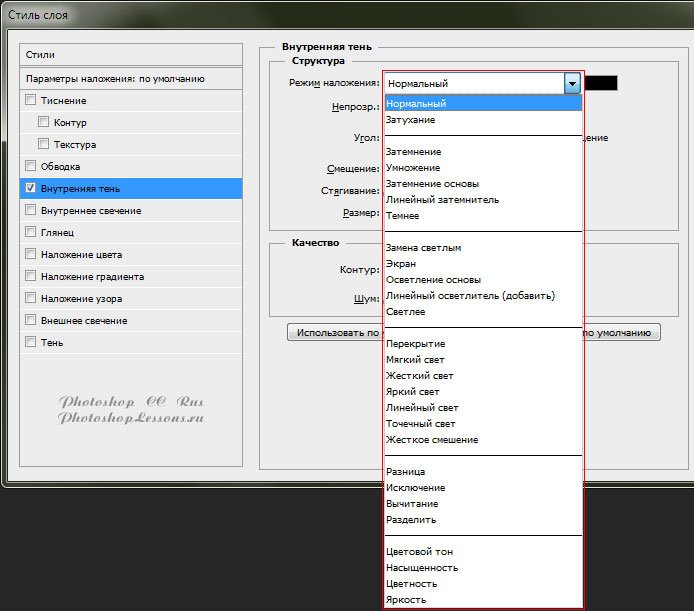
Task: Turn on the Тень effect checkbox
Action: [30, 343]
